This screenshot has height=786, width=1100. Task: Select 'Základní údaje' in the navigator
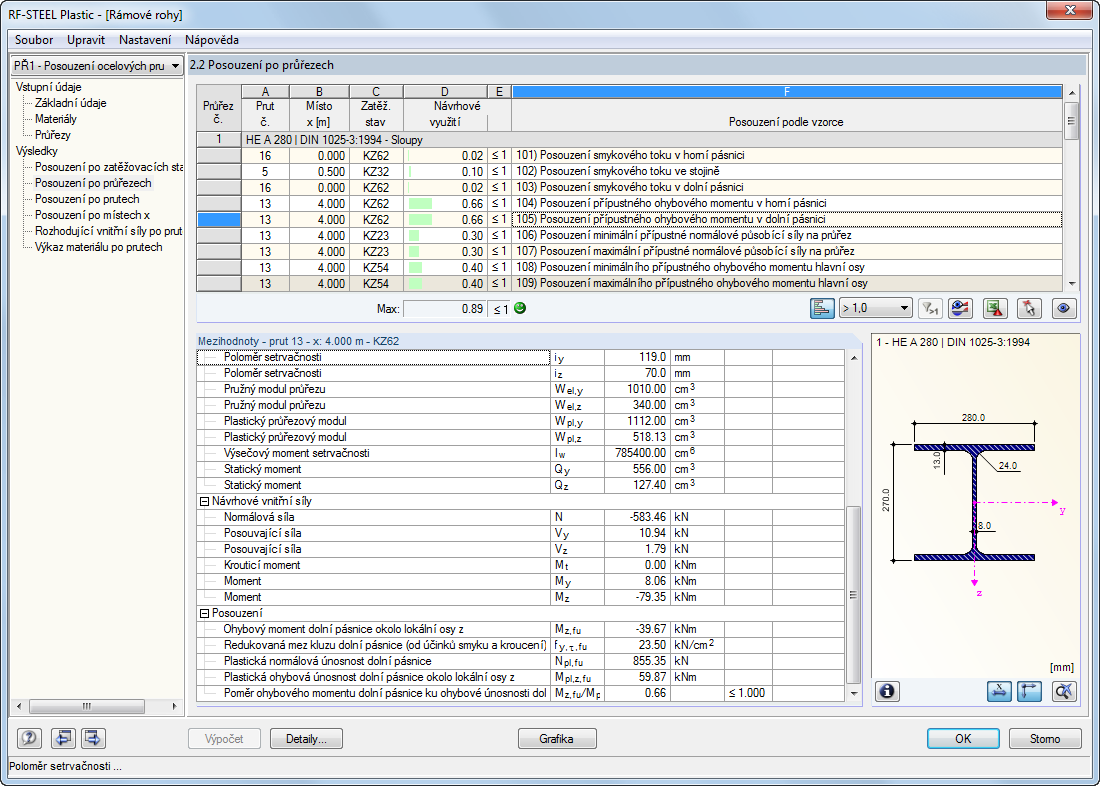(71, 103)
